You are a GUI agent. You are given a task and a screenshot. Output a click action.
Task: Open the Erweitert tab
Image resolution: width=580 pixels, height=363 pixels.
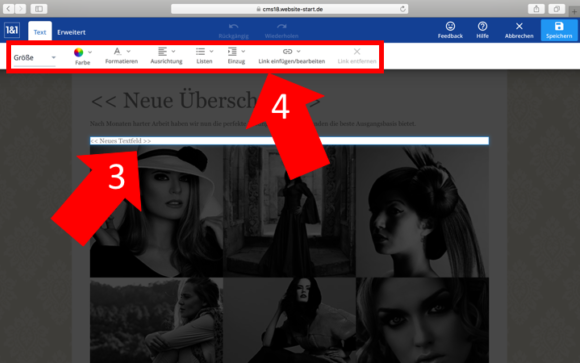point(71,32)
